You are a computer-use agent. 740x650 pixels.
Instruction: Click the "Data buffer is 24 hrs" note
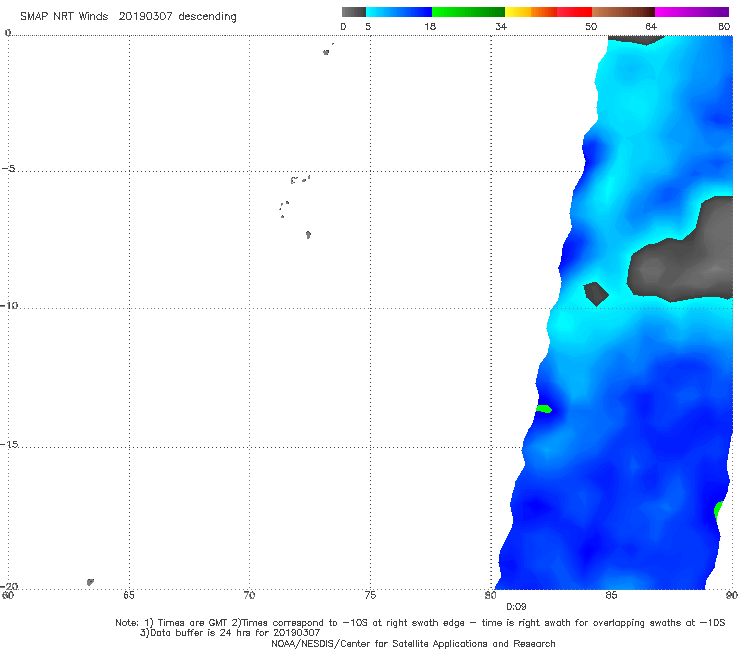pos(230,633)
